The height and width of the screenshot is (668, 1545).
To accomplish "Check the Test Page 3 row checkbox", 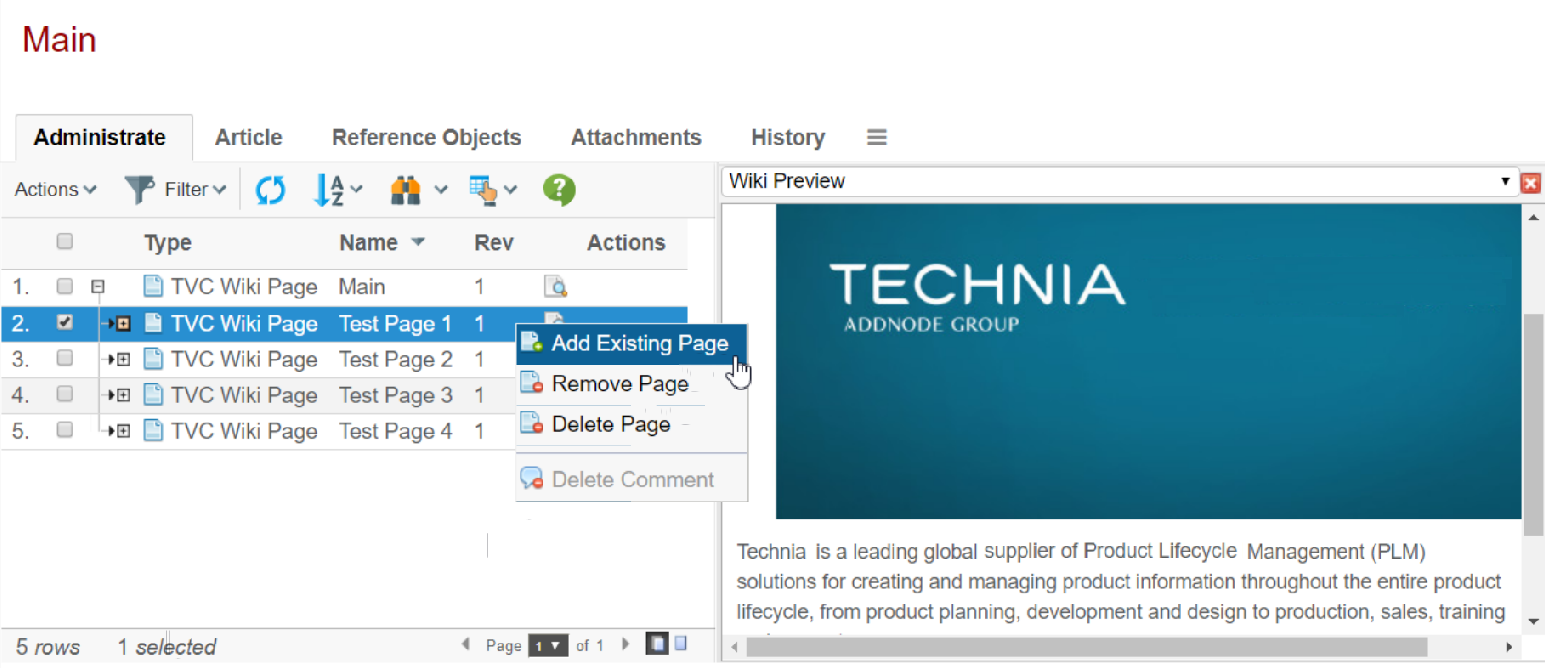I will (65, 395).
